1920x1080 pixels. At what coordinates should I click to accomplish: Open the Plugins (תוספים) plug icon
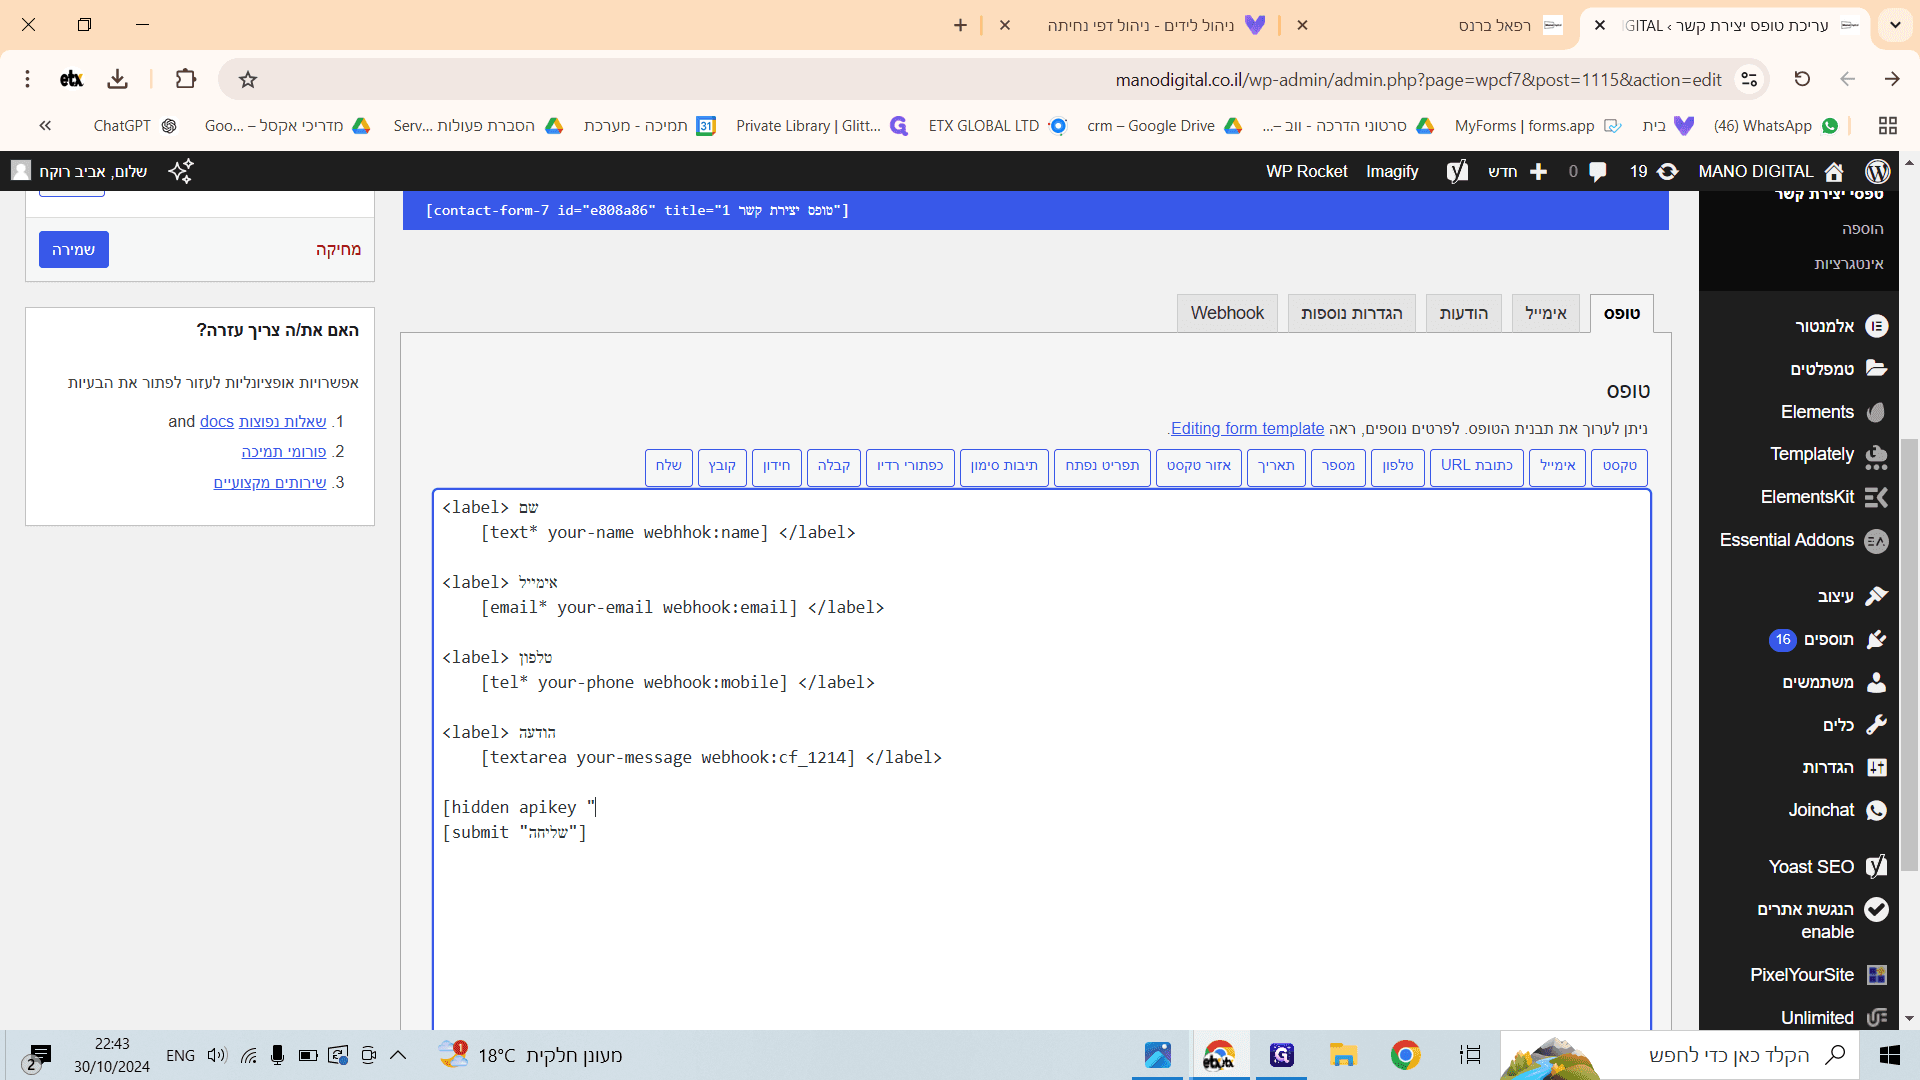tap(1877, 639)
